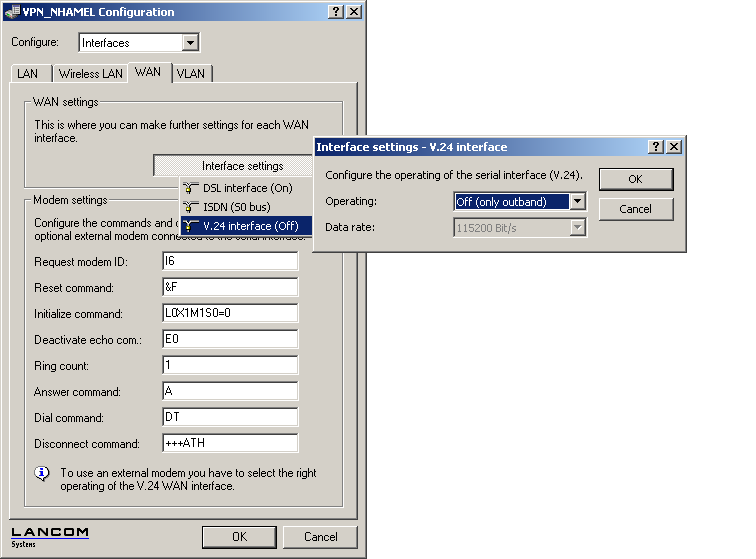Switch to the LAN tab
The height and width of the screenshot is (559, 756).
28,74
